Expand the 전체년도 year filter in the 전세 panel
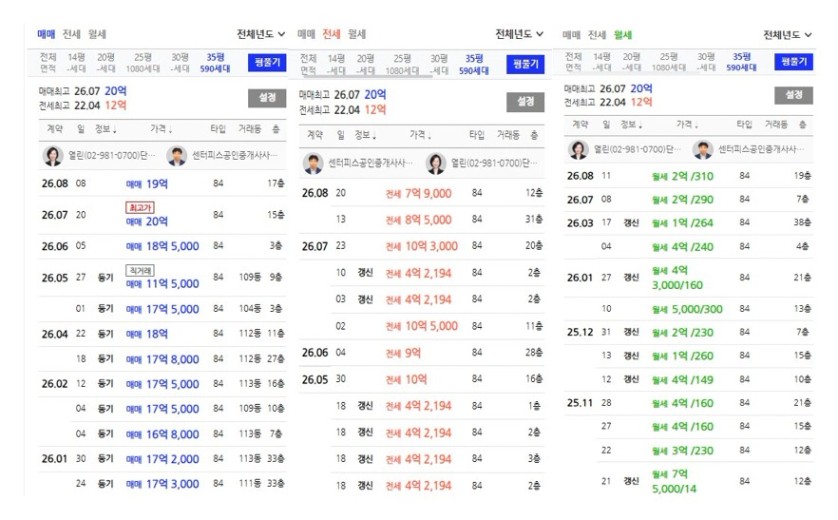This screenshot has width=838, height=520. pos(519,34)
